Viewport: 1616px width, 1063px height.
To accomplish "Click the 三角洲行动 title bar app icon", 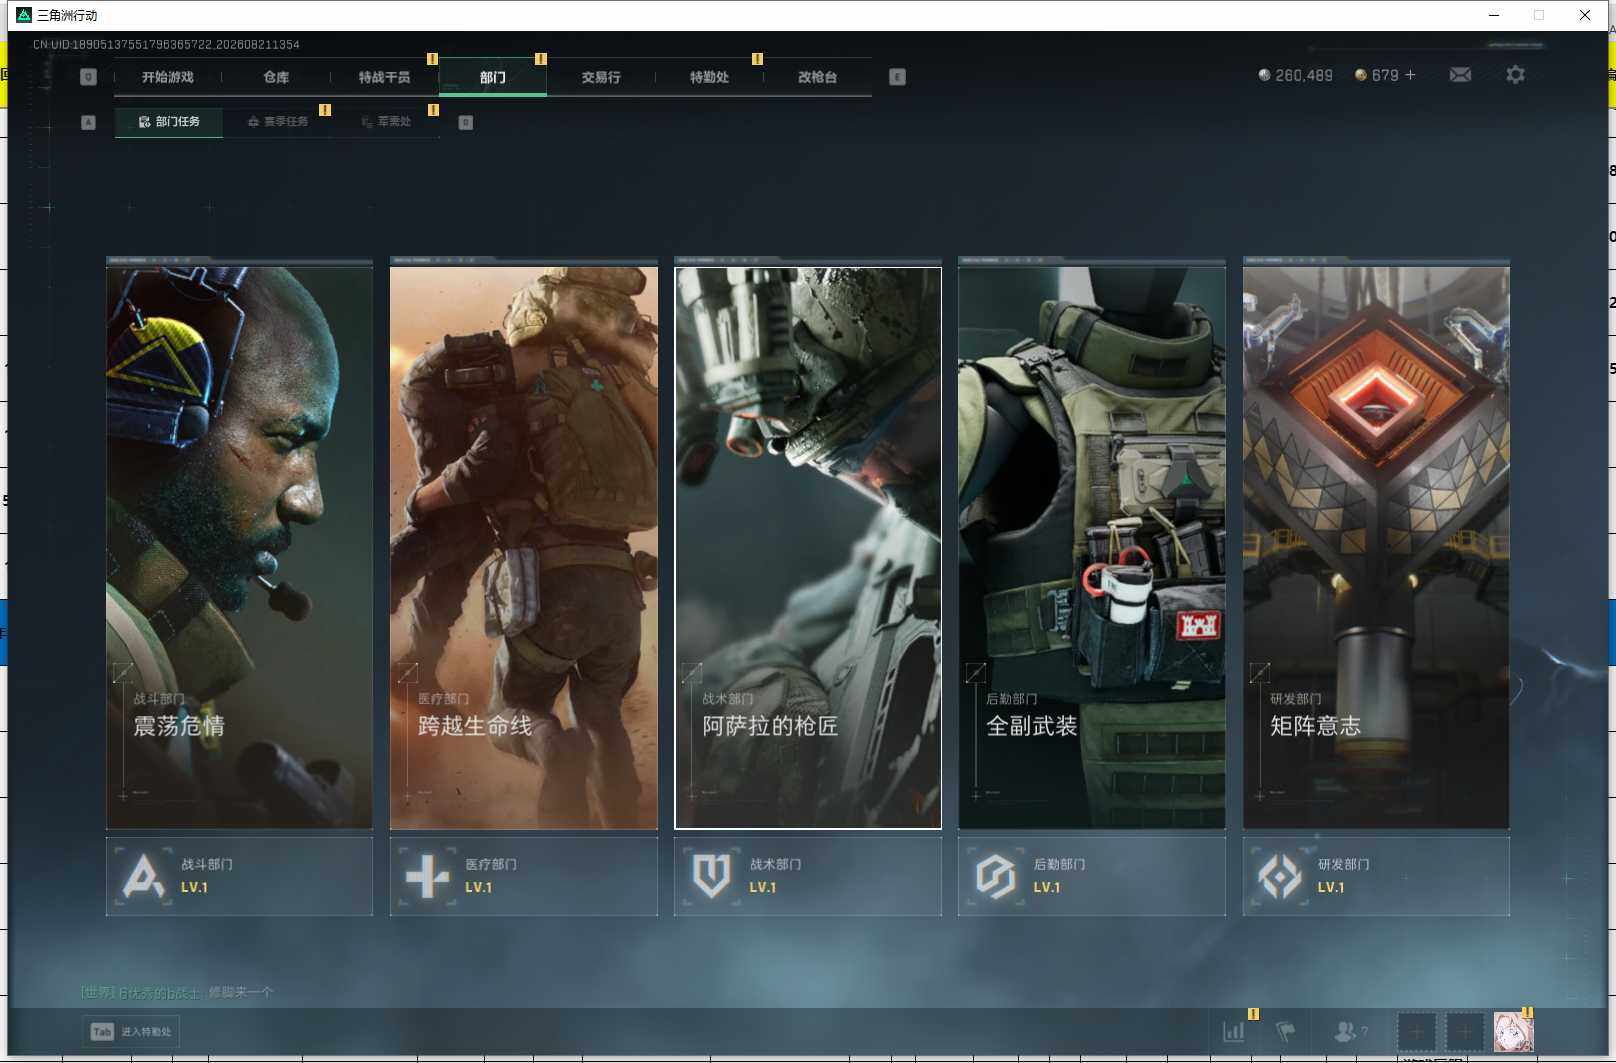I will click(24, 15).
